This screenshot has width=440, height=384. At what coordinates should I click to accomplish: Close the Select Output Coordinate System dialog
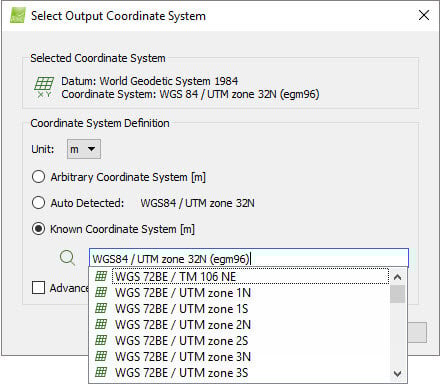[424, 15]
